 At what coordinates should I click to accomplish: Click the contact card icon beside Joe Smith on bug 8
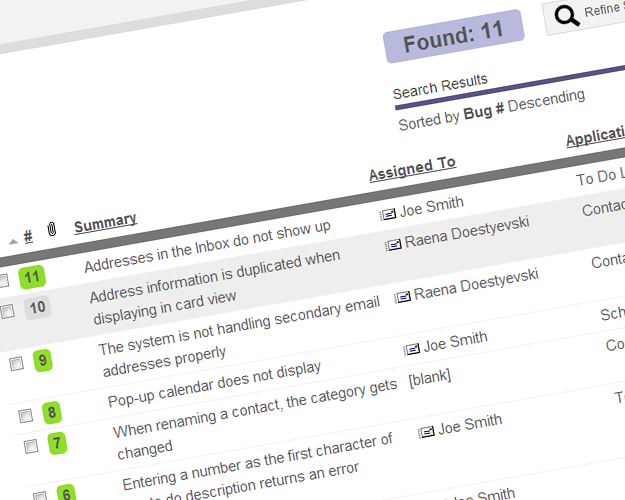[411, 349]
